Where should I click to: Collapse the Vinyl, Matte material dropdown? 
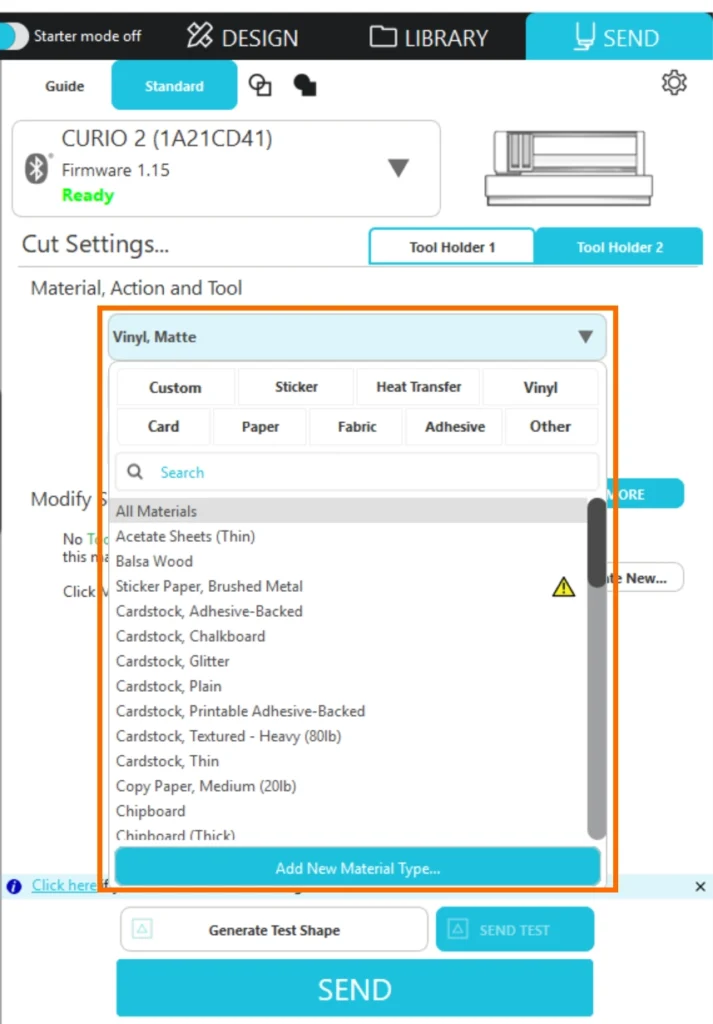(585, 337)
